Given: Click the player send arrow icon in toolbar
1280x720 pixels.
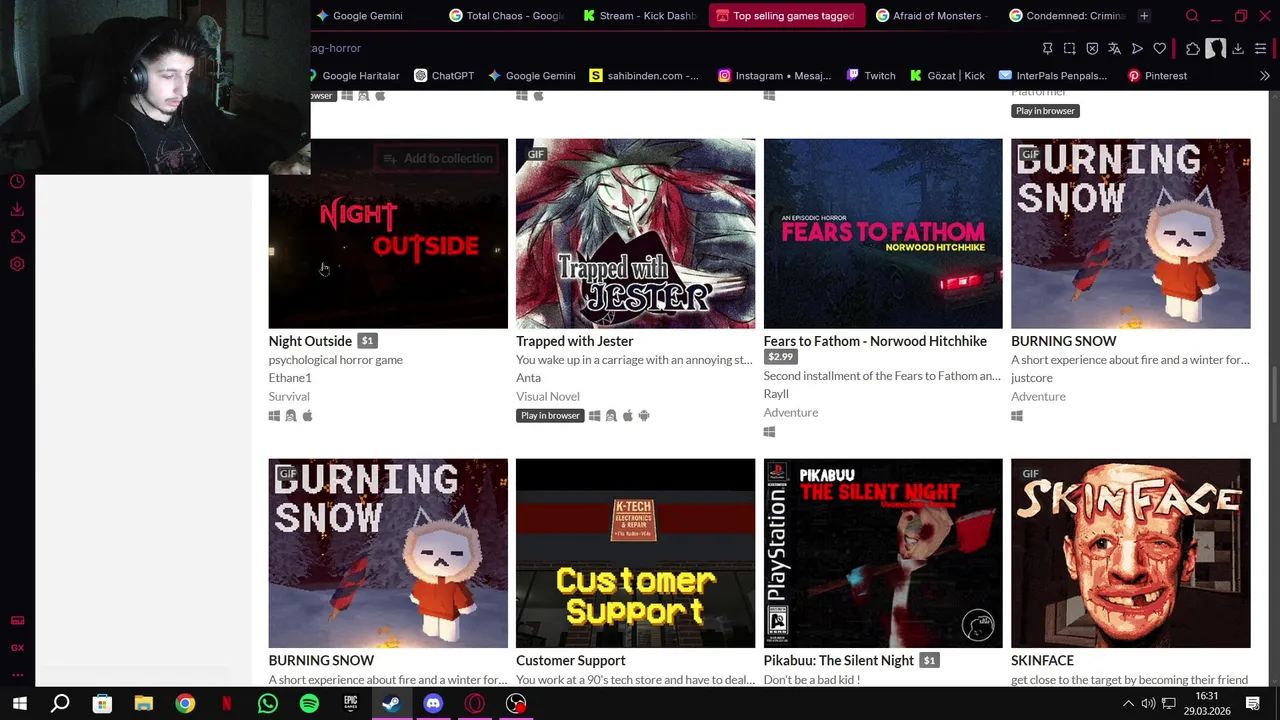Looking at the screenshot, I should tap(1137, 48).
